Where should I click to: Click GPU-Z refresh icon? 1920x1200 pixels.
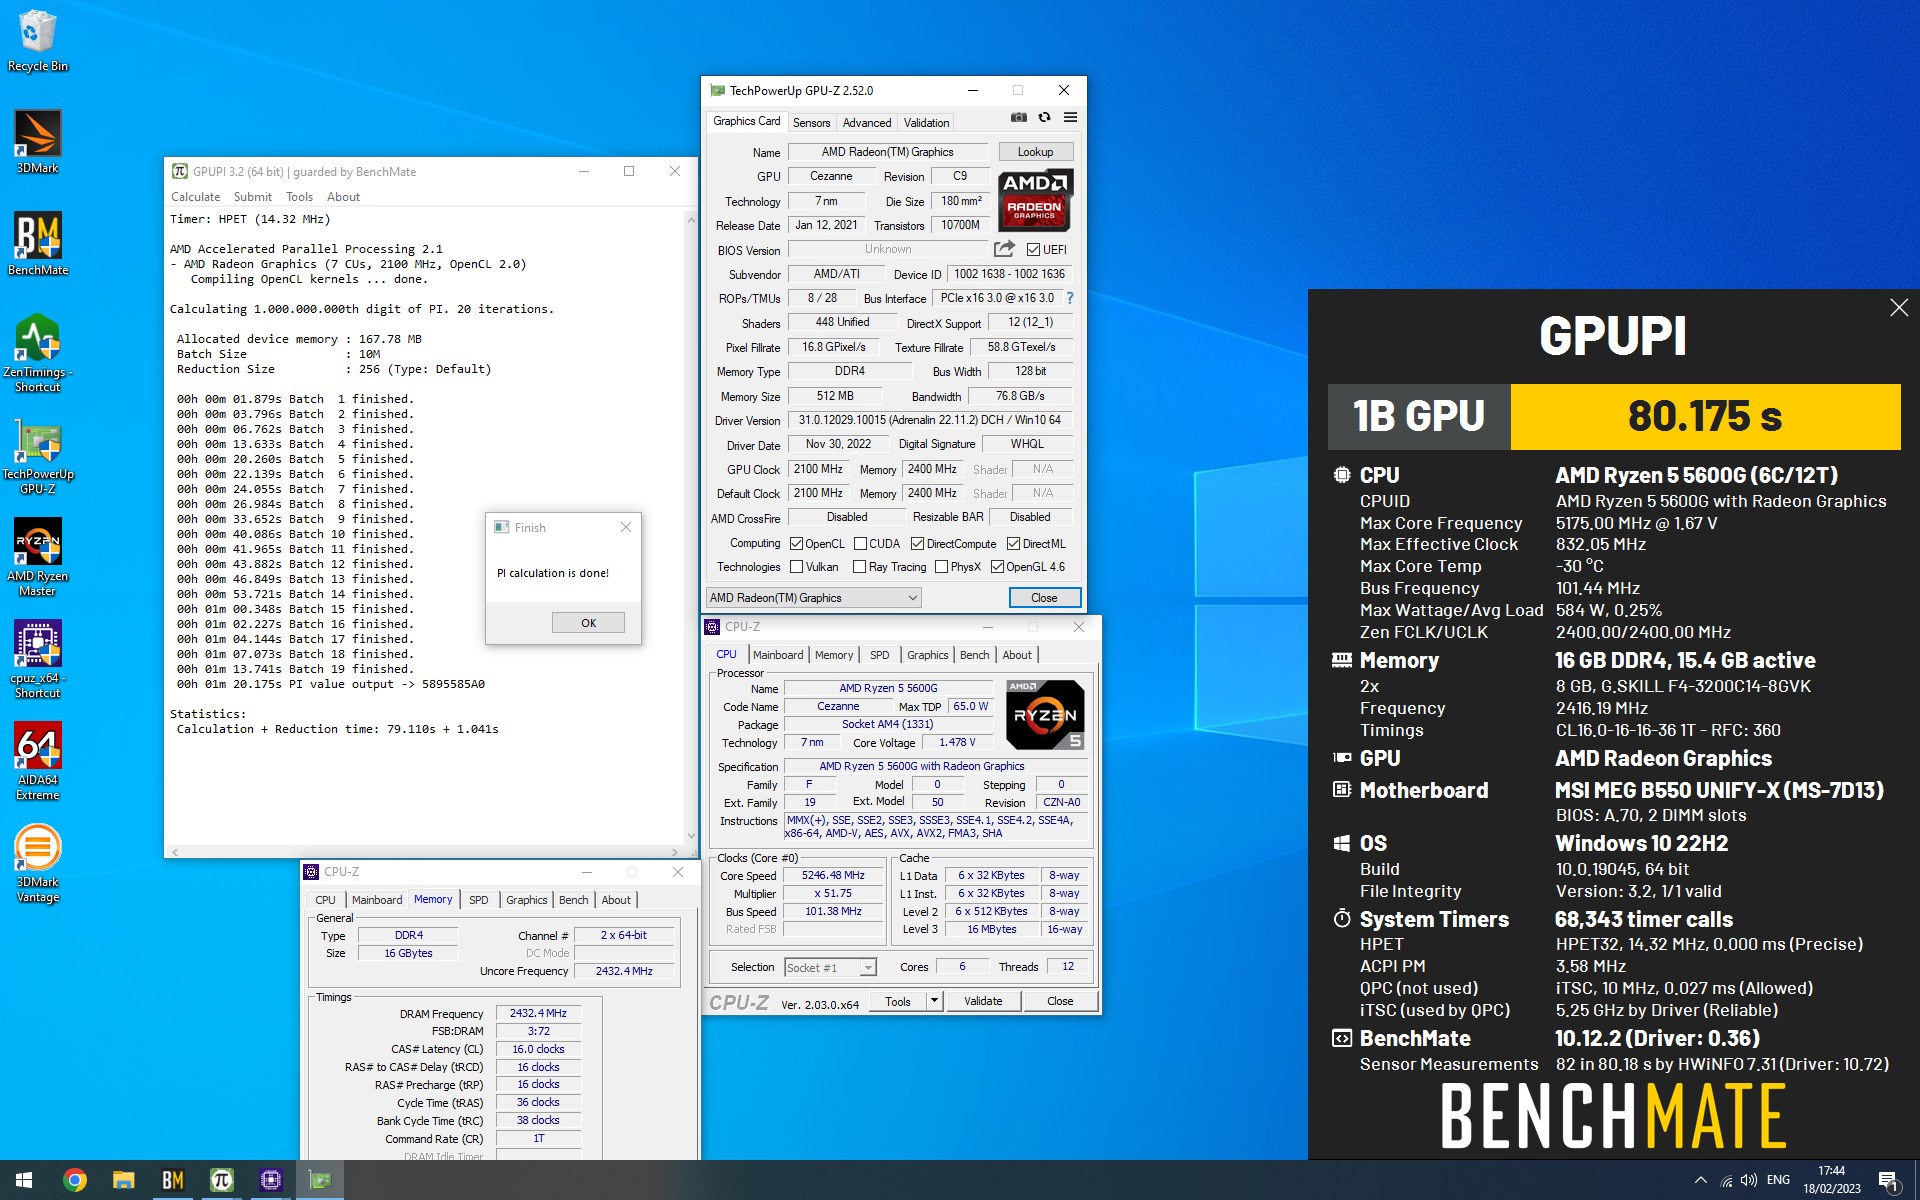(1044, 118)
